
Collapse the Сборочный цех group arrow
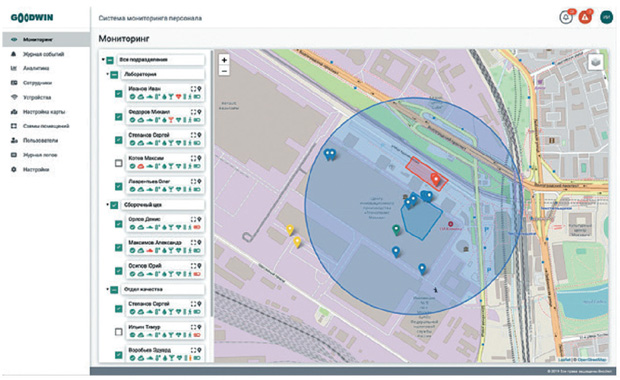(107, 205)
